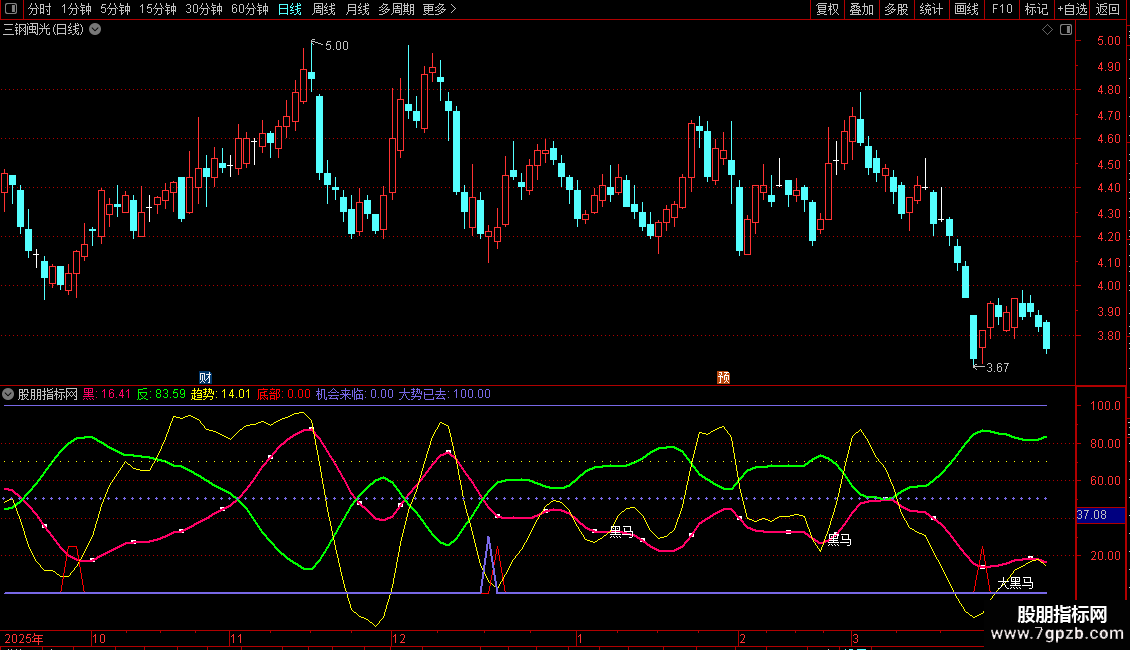
Task: Expand the 三钢闽光(日线) title dropdown
Action: pos(95,30)
